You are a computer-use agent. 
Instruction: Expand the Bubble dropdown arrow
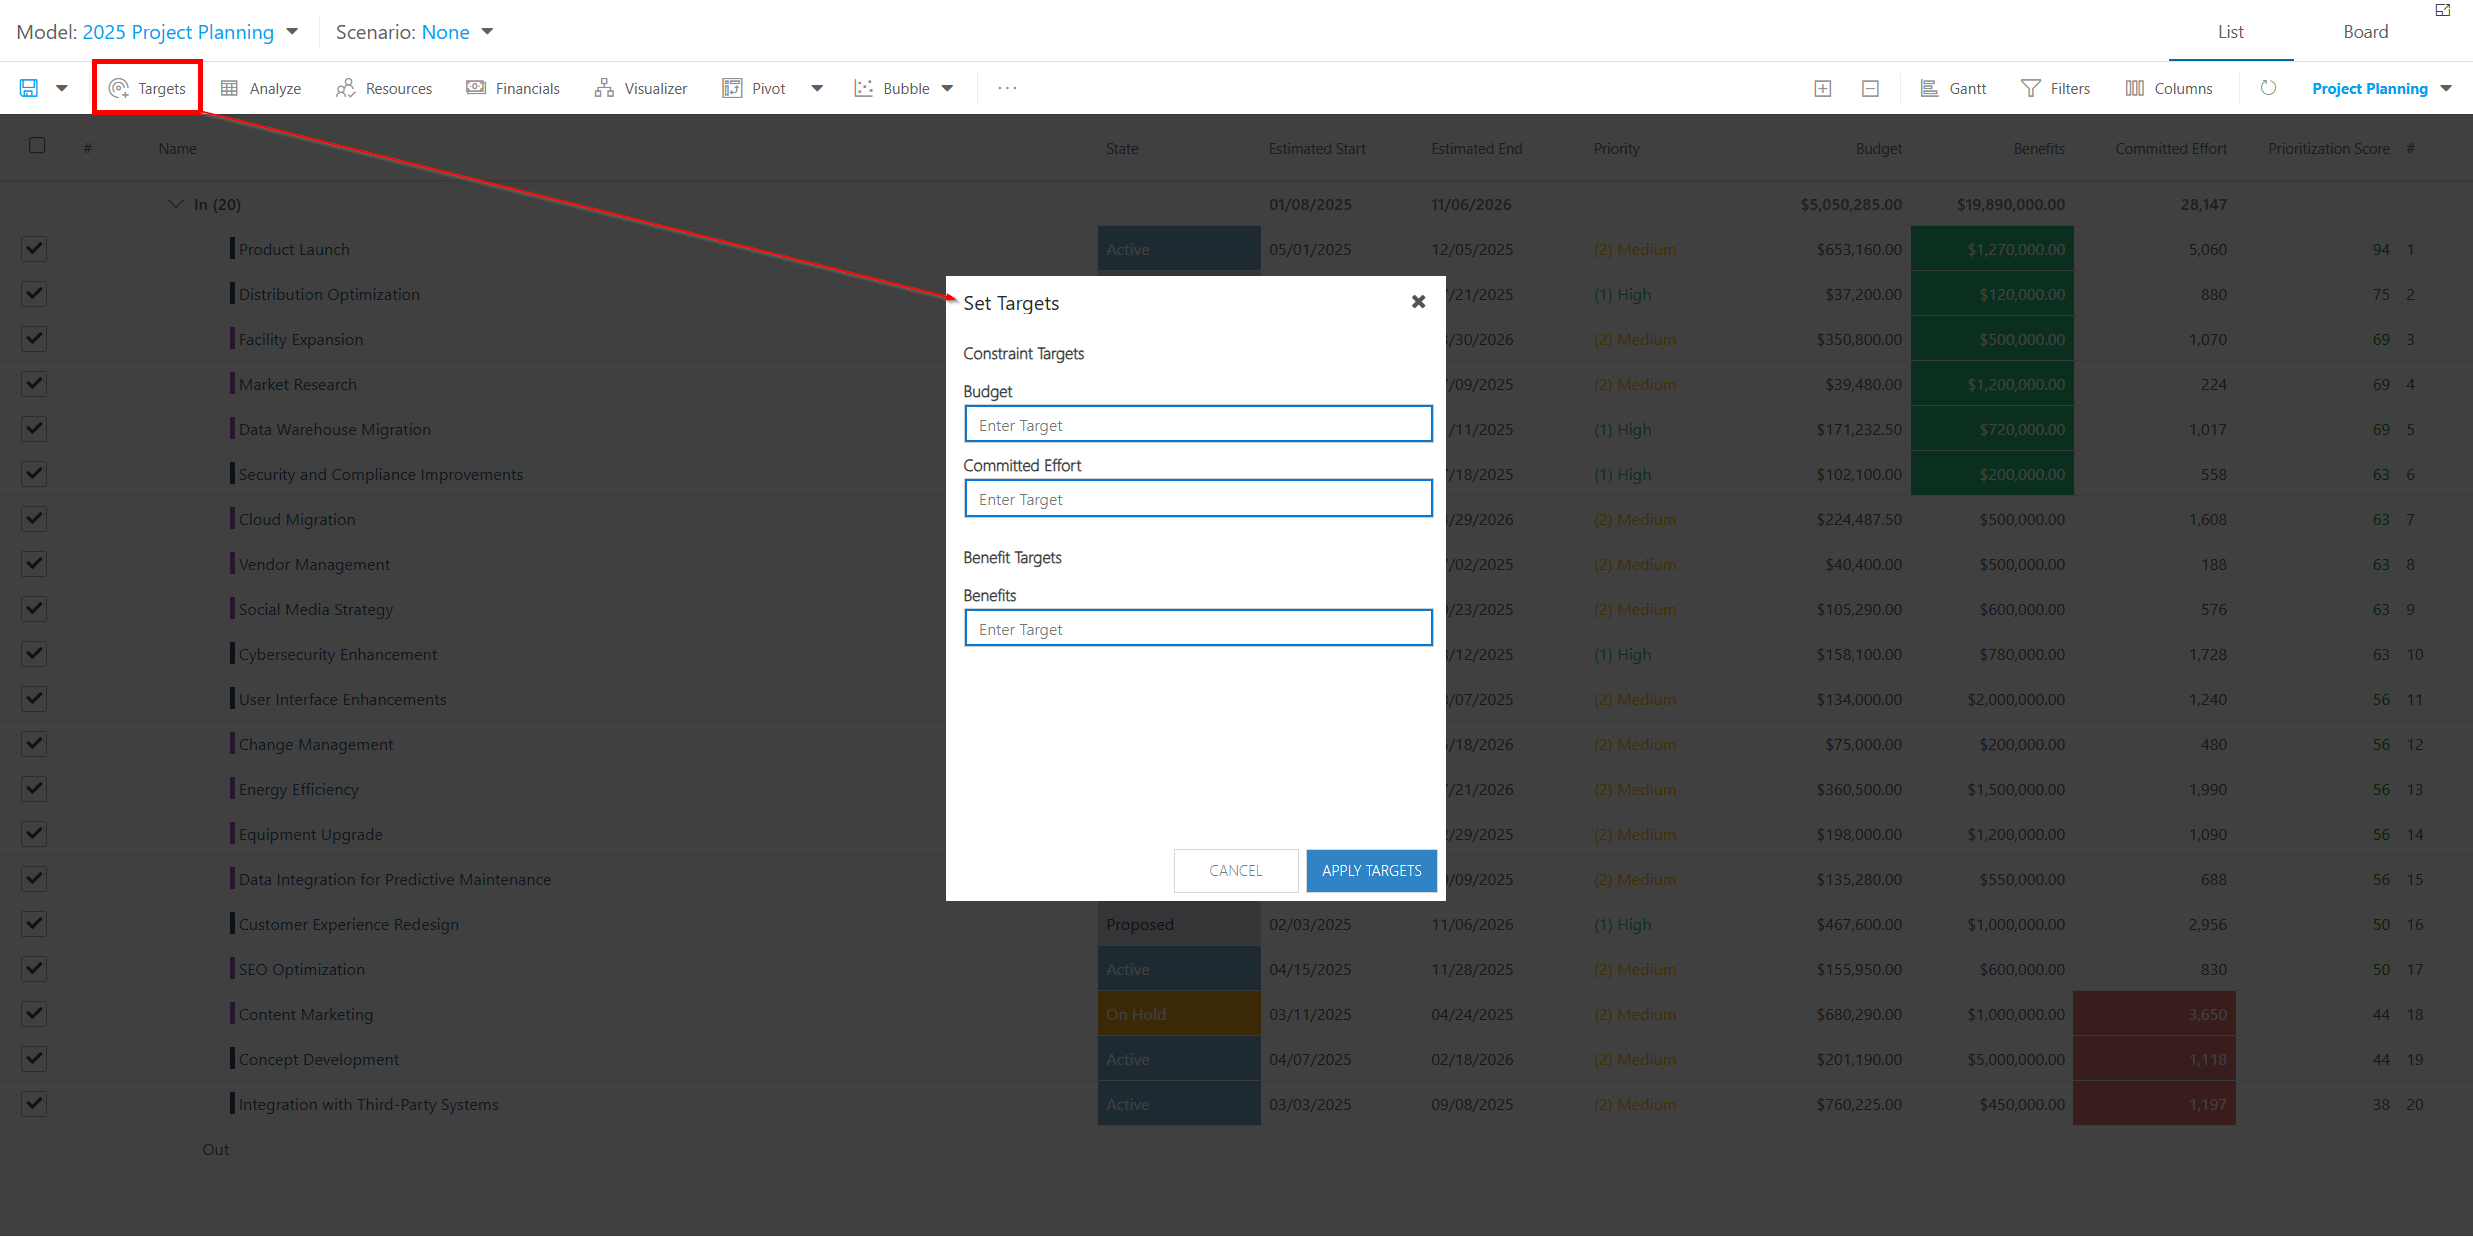pos(947,88)
